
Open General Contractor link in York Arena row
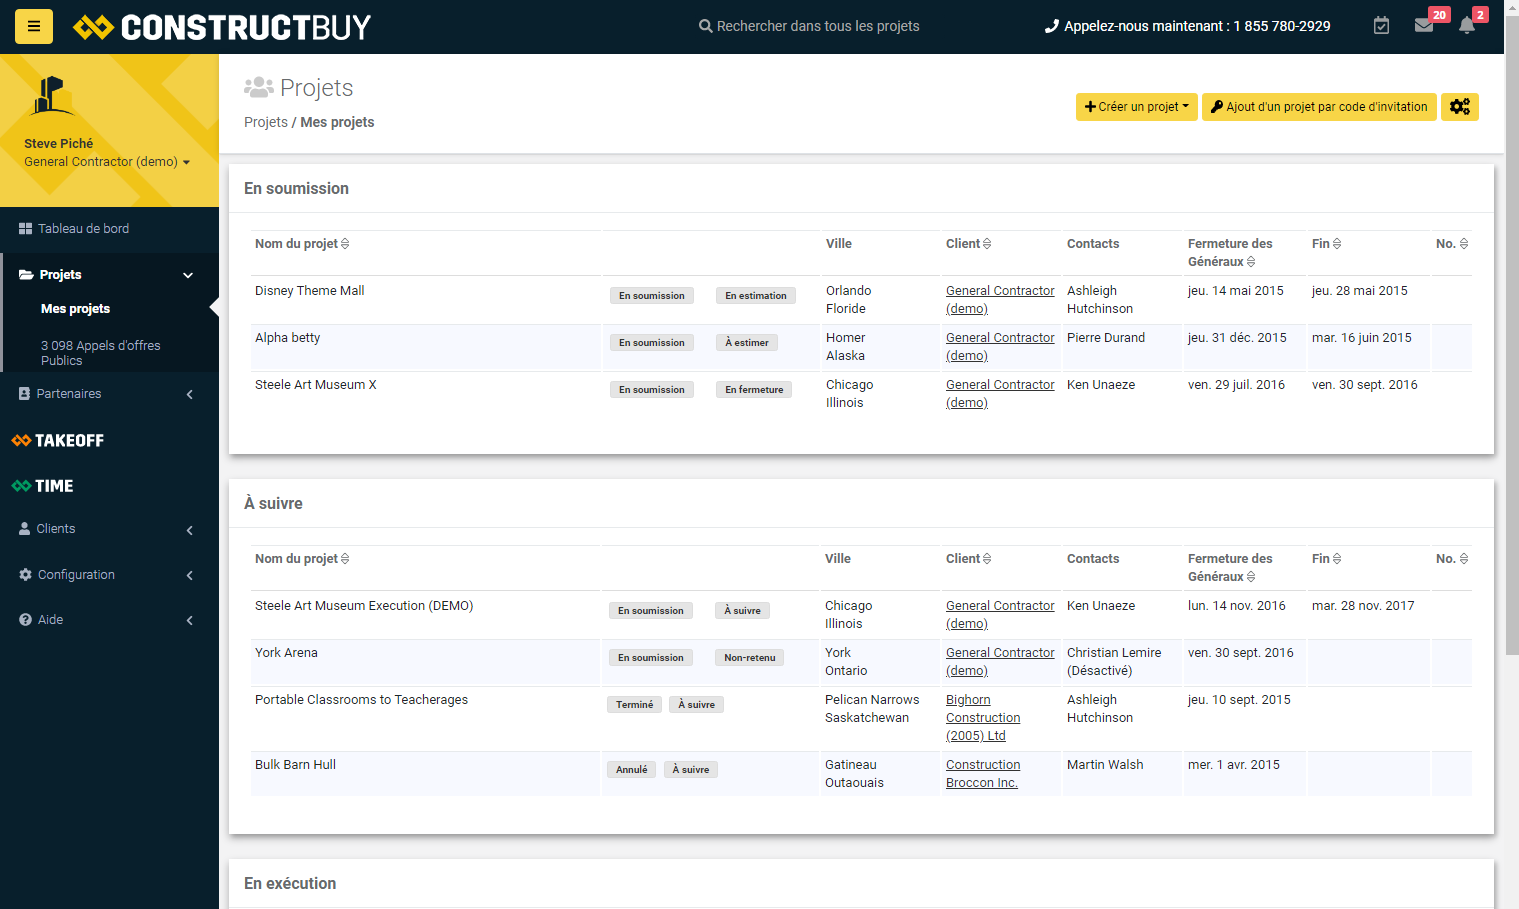pyautogui.click(x=1000, y=662)
